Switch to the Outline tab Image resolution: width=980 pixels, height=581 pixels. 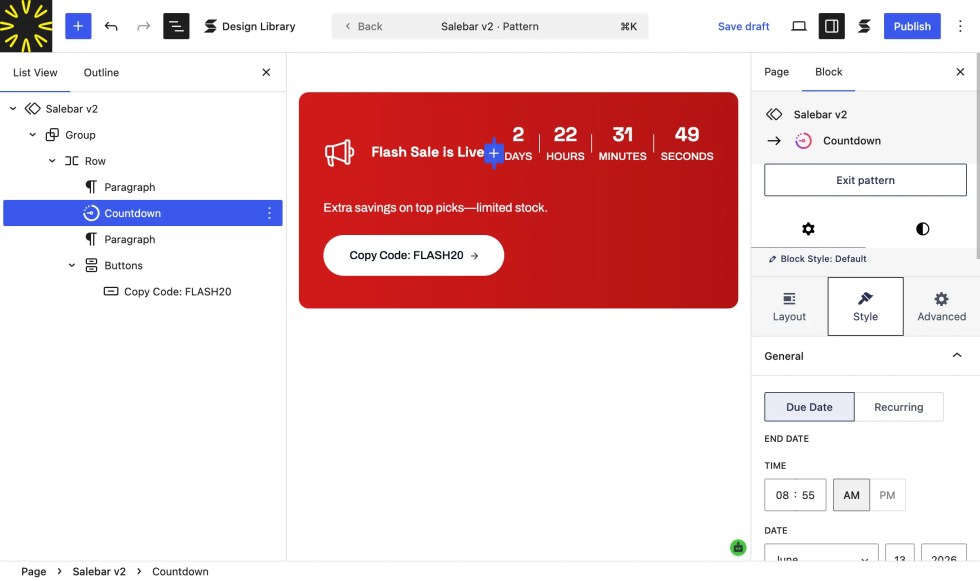(x=101, y=72)
